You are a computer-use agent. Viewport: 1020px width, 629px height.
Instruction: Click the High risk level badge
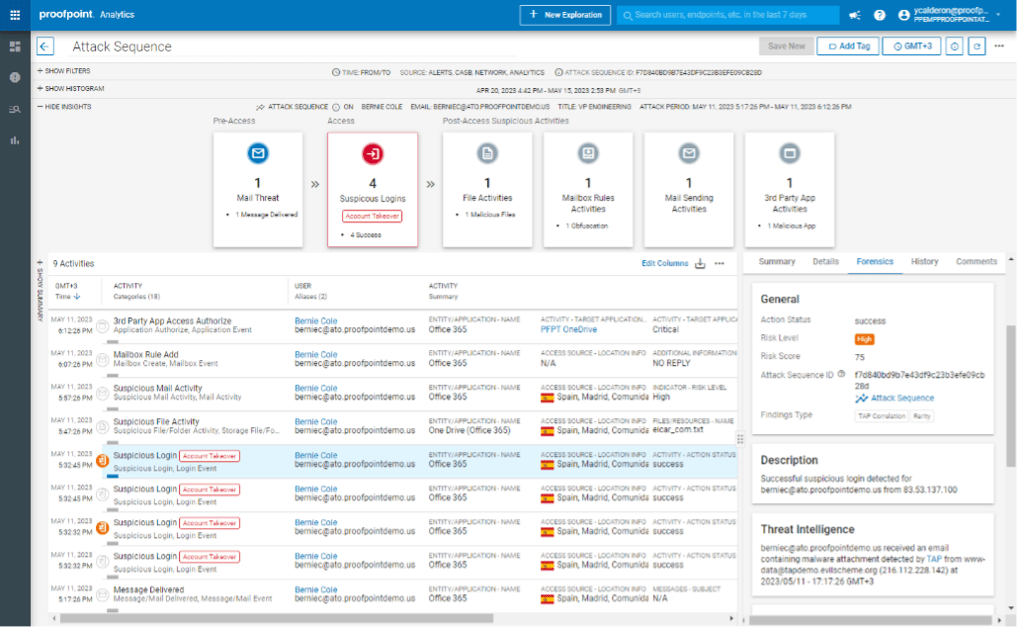(865, 339)
